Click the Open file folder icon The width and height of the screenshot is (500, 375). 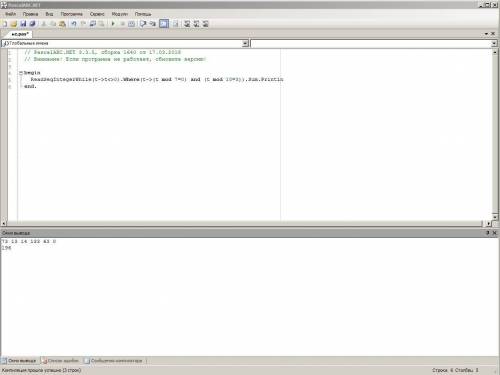[14, 24]
